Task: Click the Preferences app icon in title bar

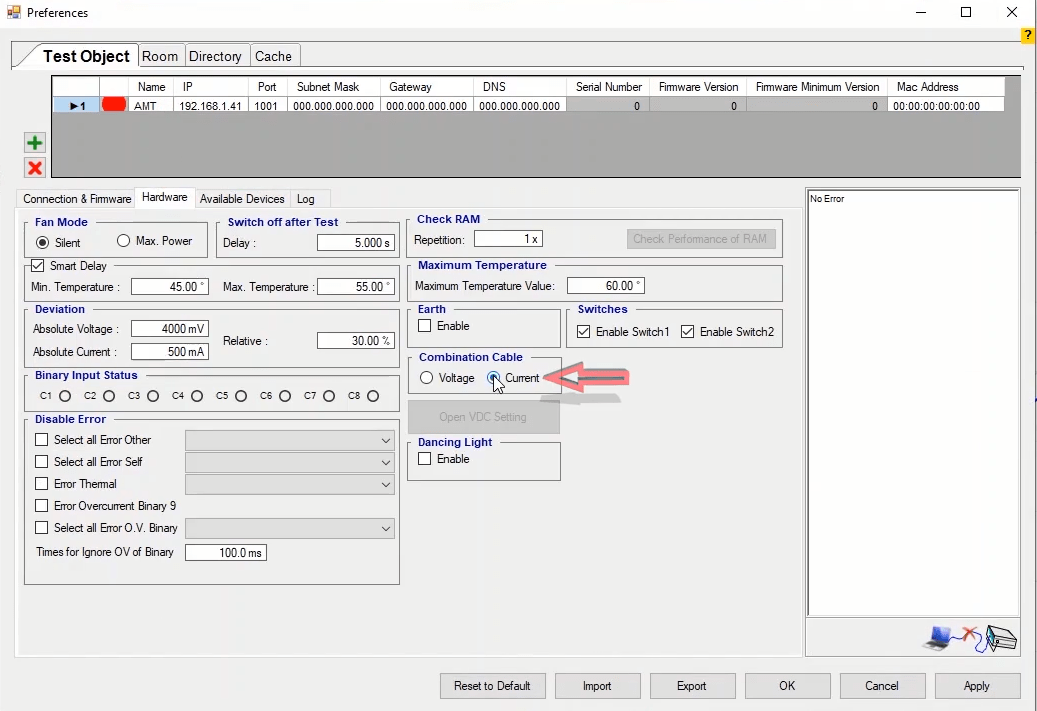Action: [13, 13]
